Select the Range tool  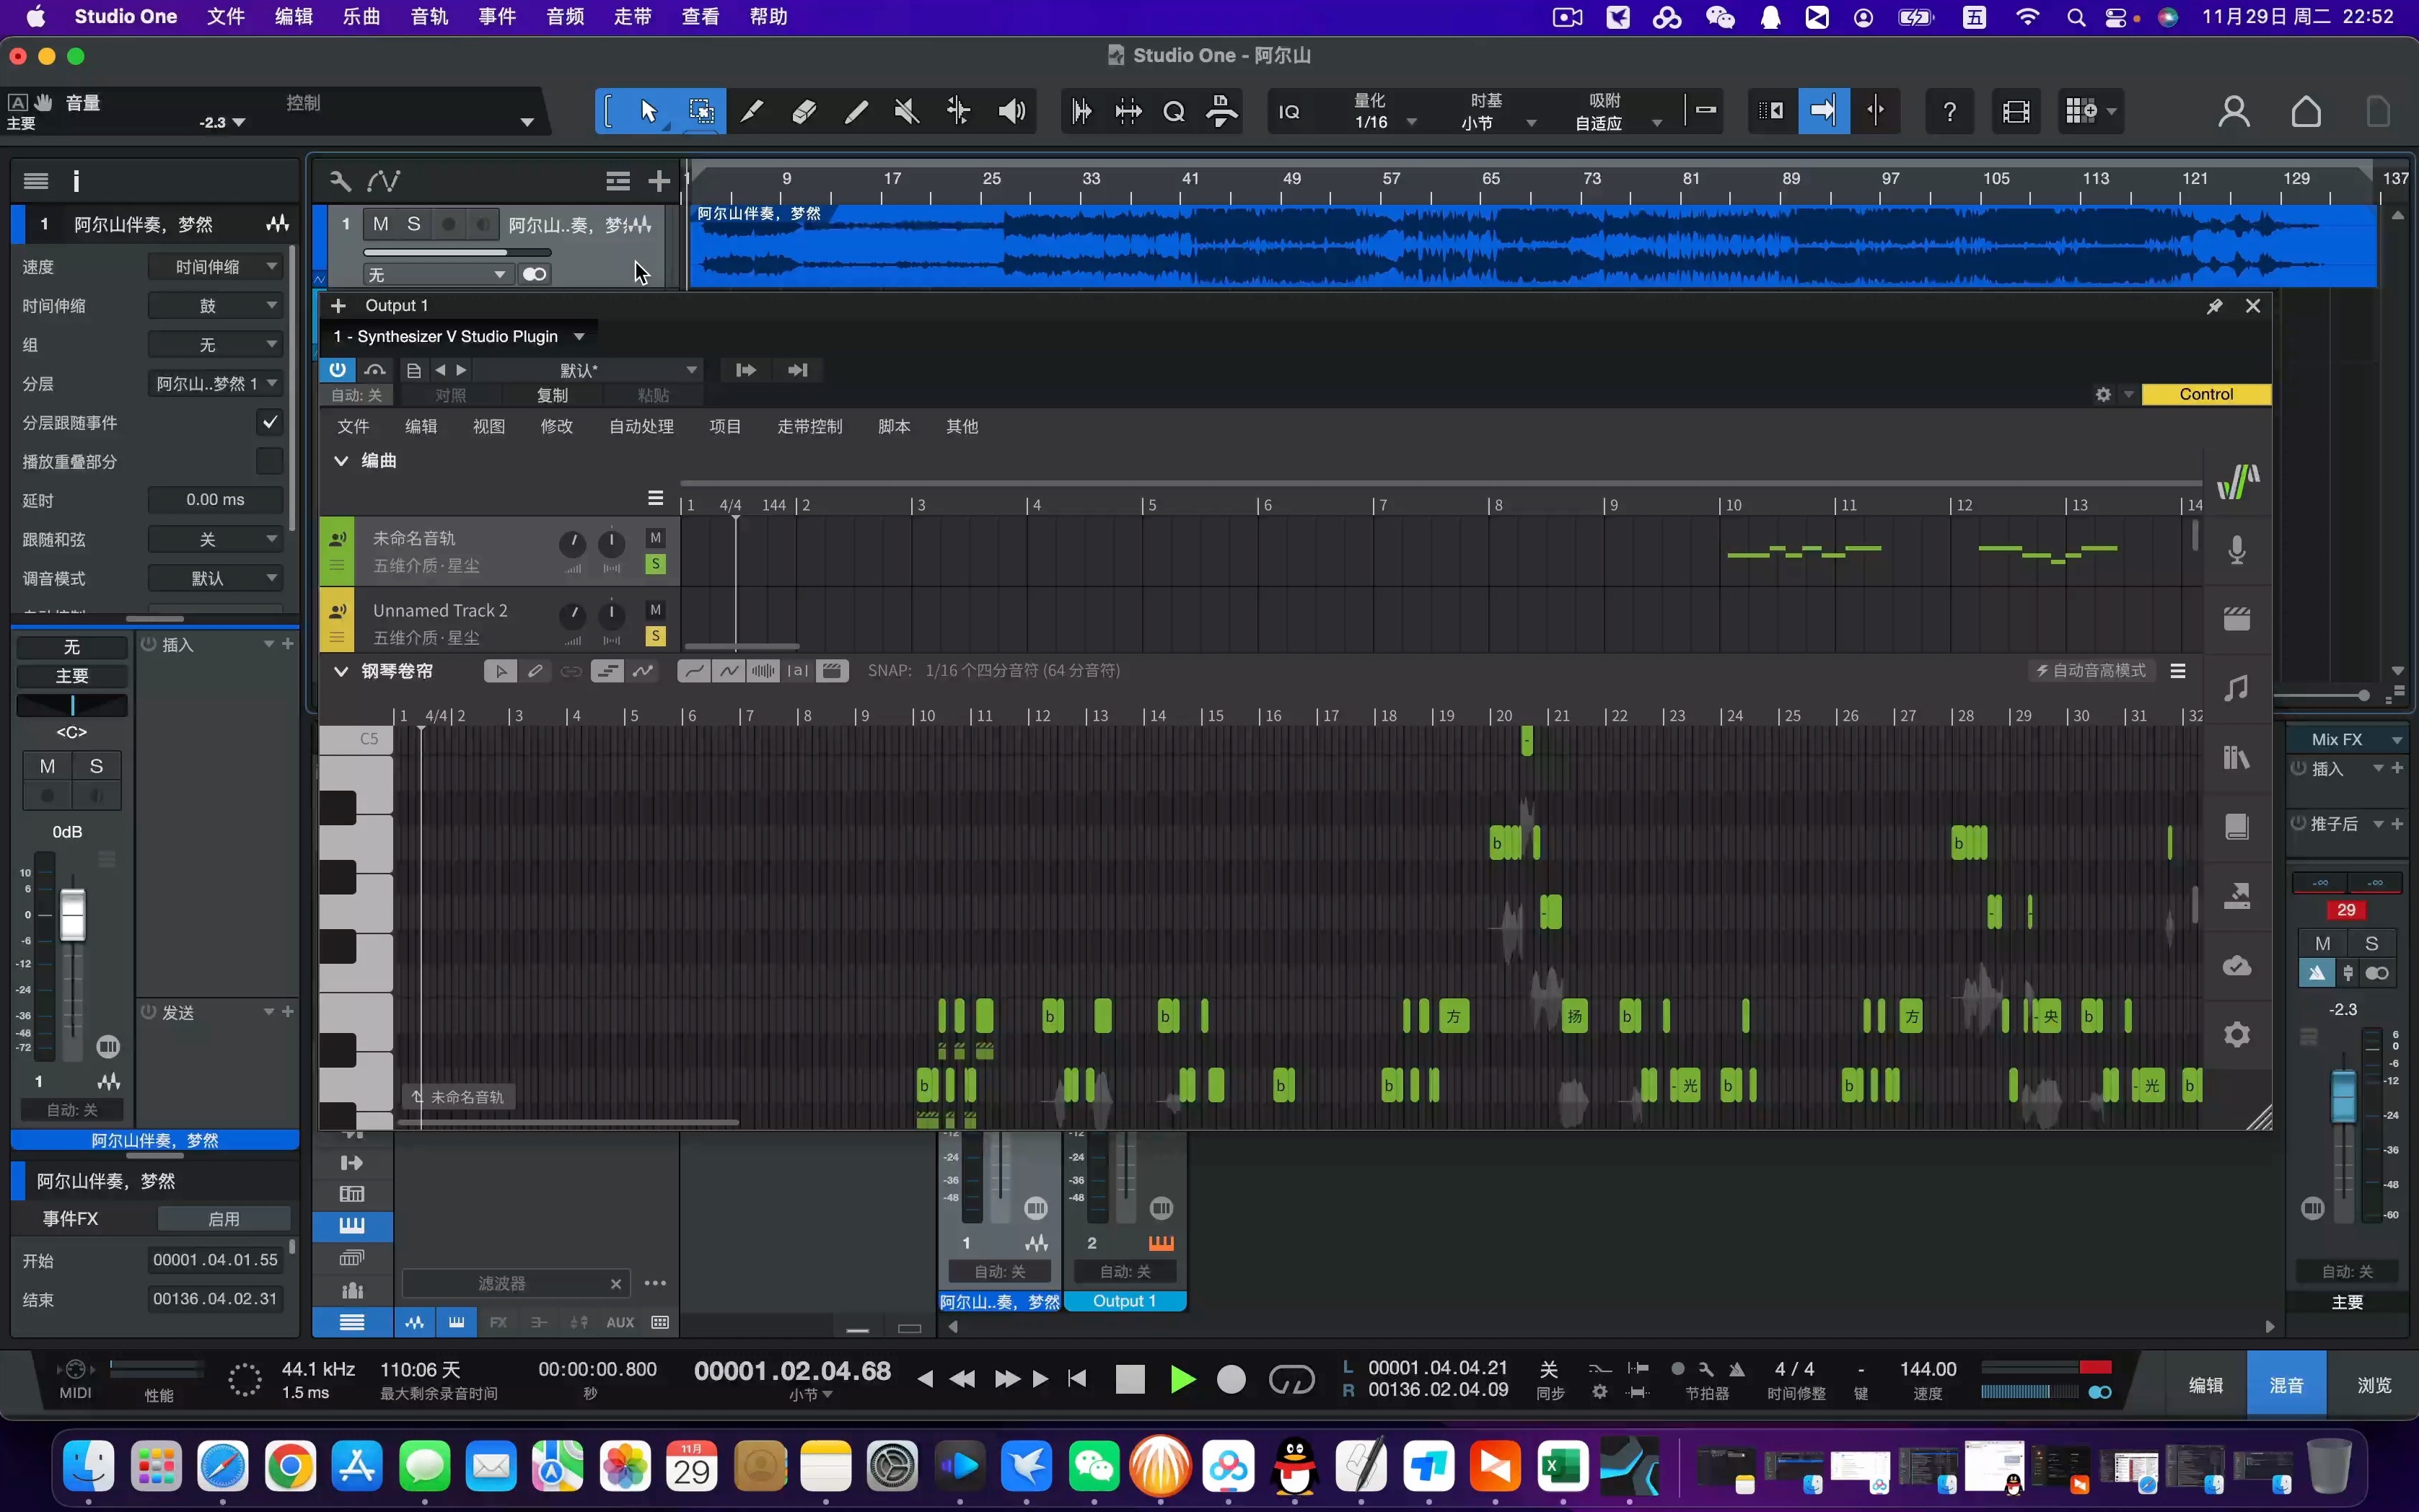(701, 111)
